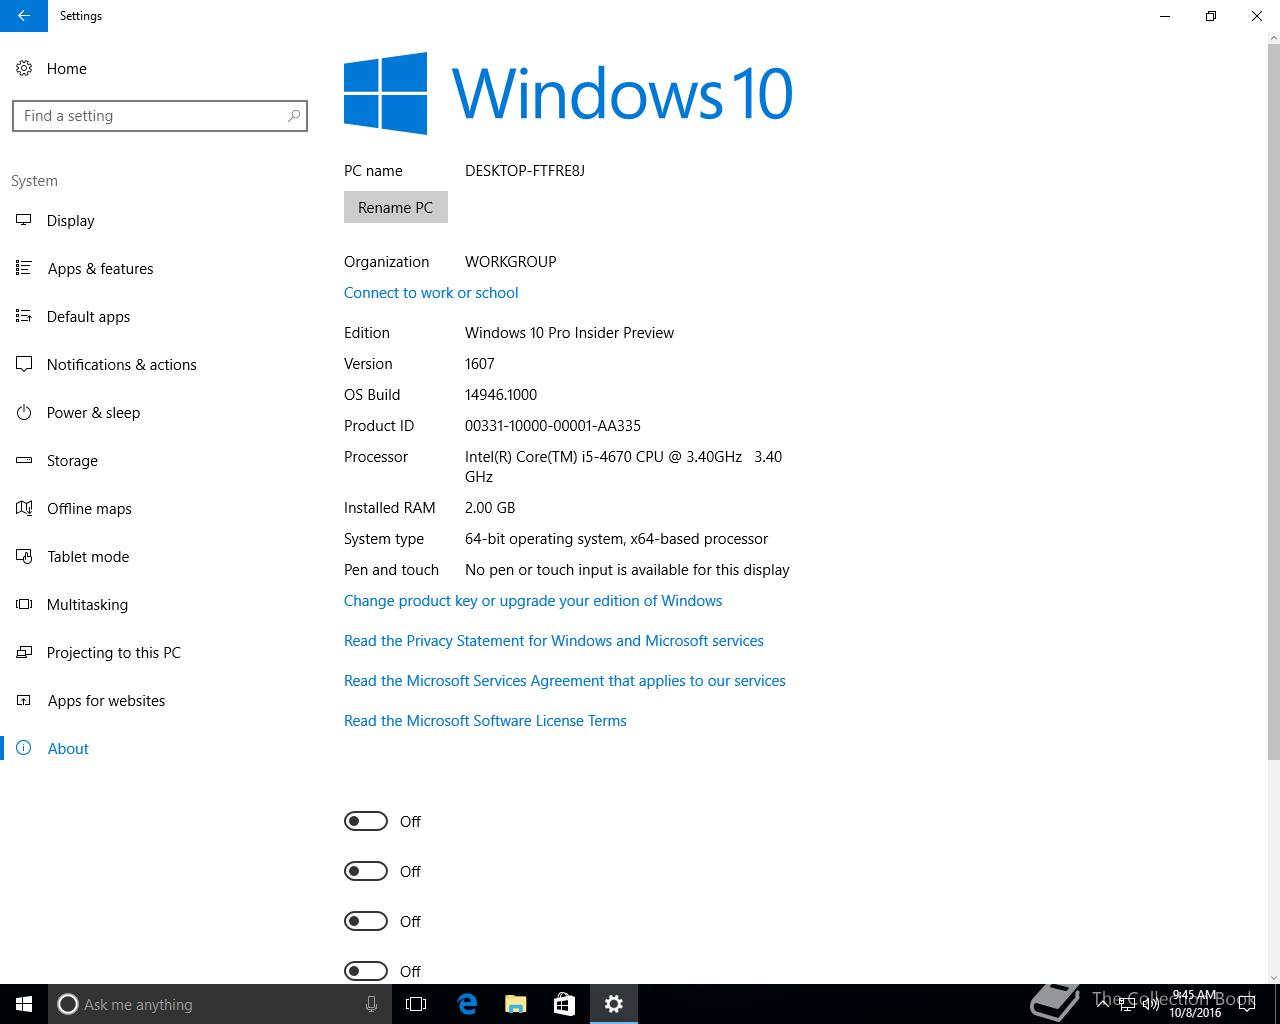Click the Settings gear taskbar icon

pos(614,1004)
